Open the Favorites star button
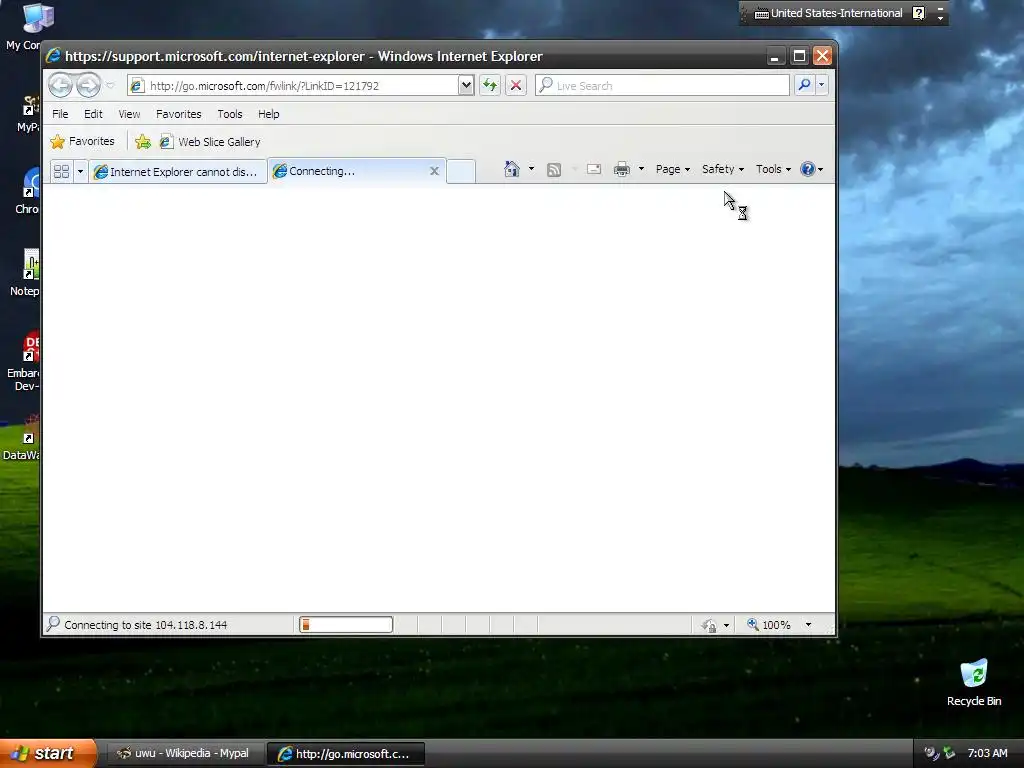This screenshot has width=1024, height=768. [x=82, y=141]
